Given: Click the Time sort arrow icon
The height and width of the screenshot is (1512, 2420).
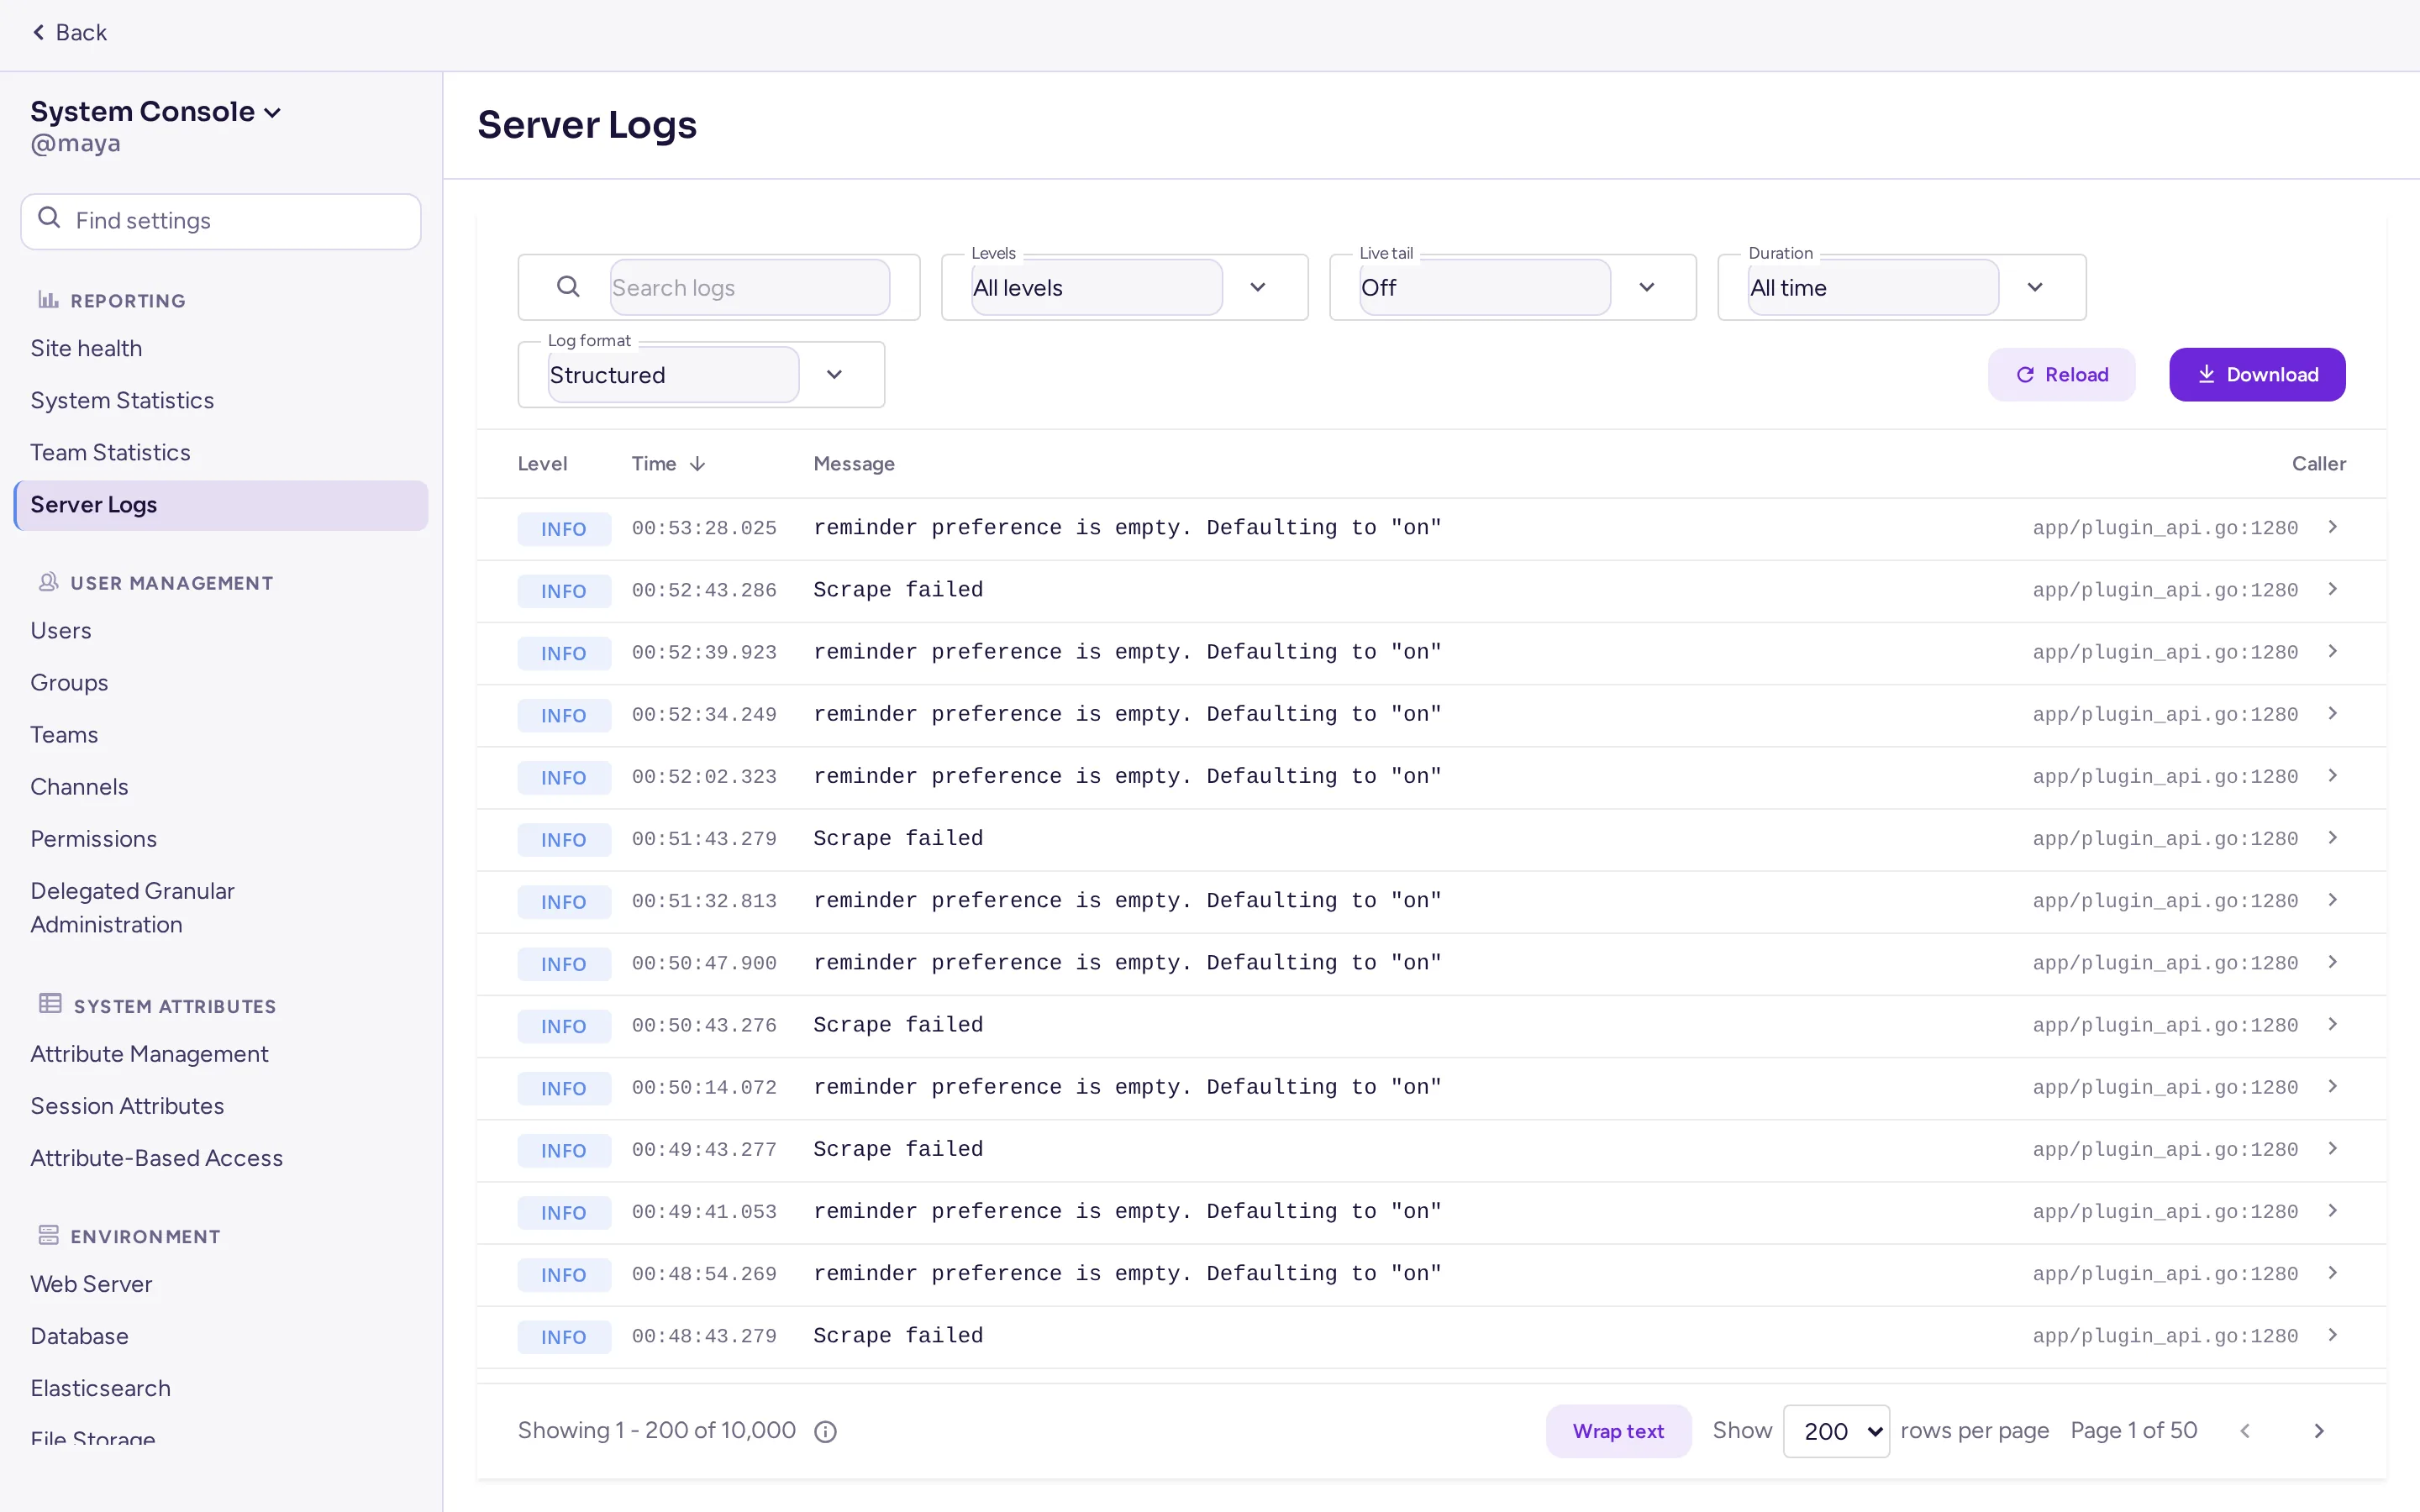Looking at the screenshot, I should click(698, 464).
